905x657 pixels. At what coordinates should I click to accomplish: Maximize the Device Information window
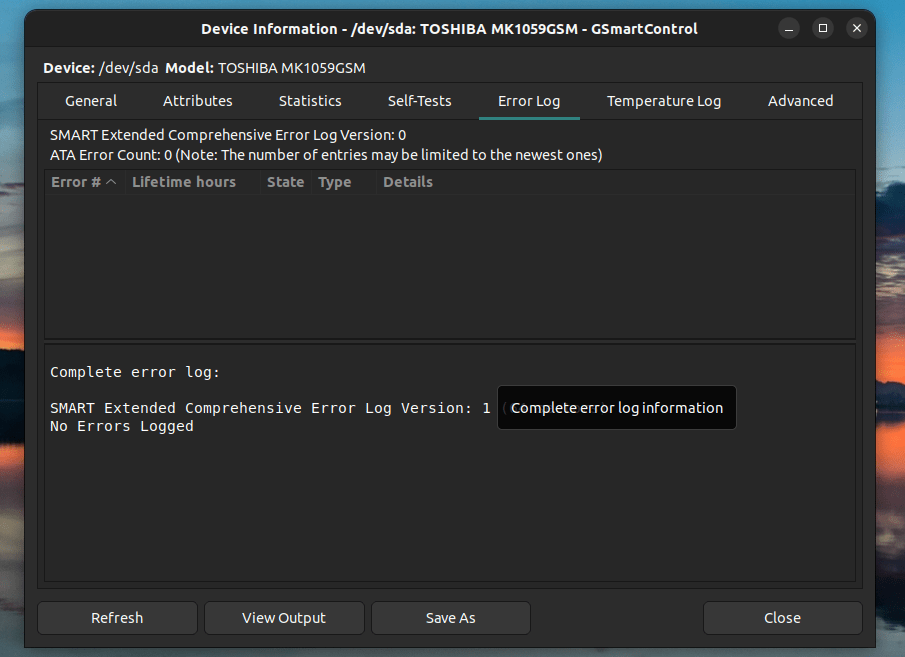[823, 29]
